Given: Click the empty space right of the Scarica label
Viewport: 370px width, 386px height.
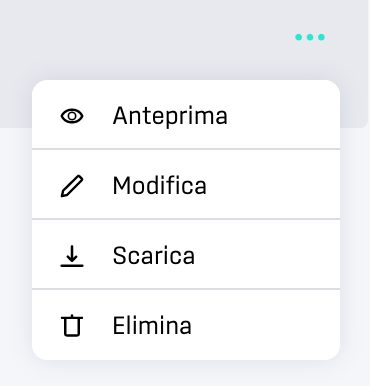Looking at the screenshot, I should pyautogui.click(x=267, y=256).
